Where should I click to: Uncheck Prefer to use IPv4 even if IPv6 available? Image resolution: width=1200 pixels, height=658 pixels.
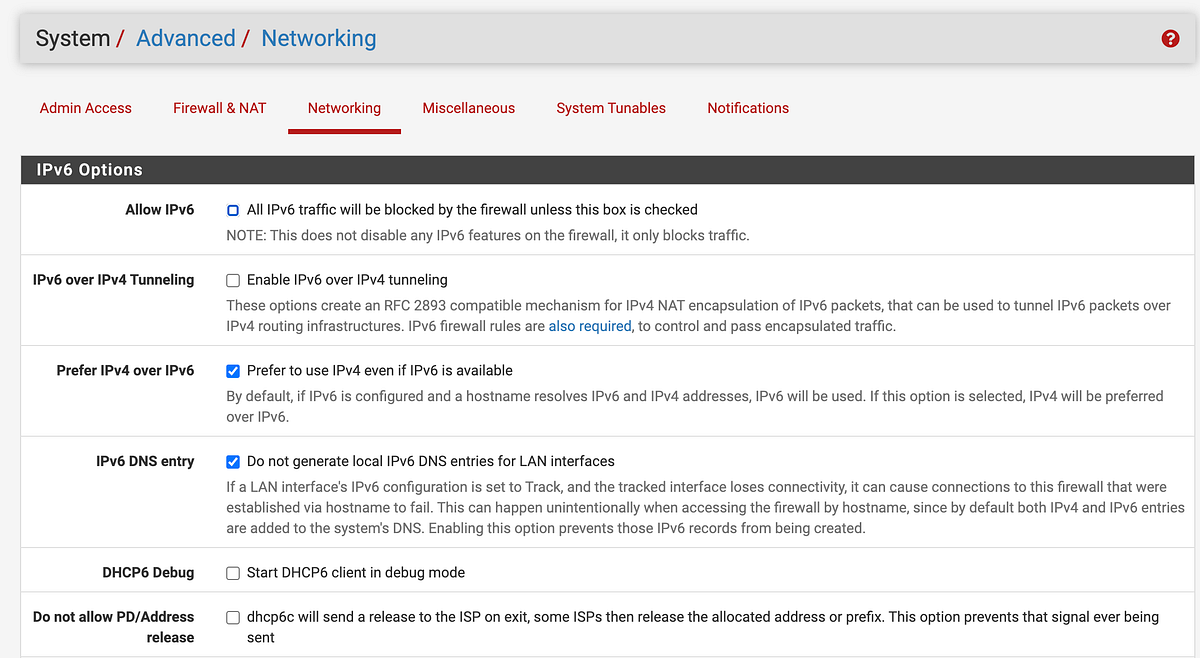point(232,370)
